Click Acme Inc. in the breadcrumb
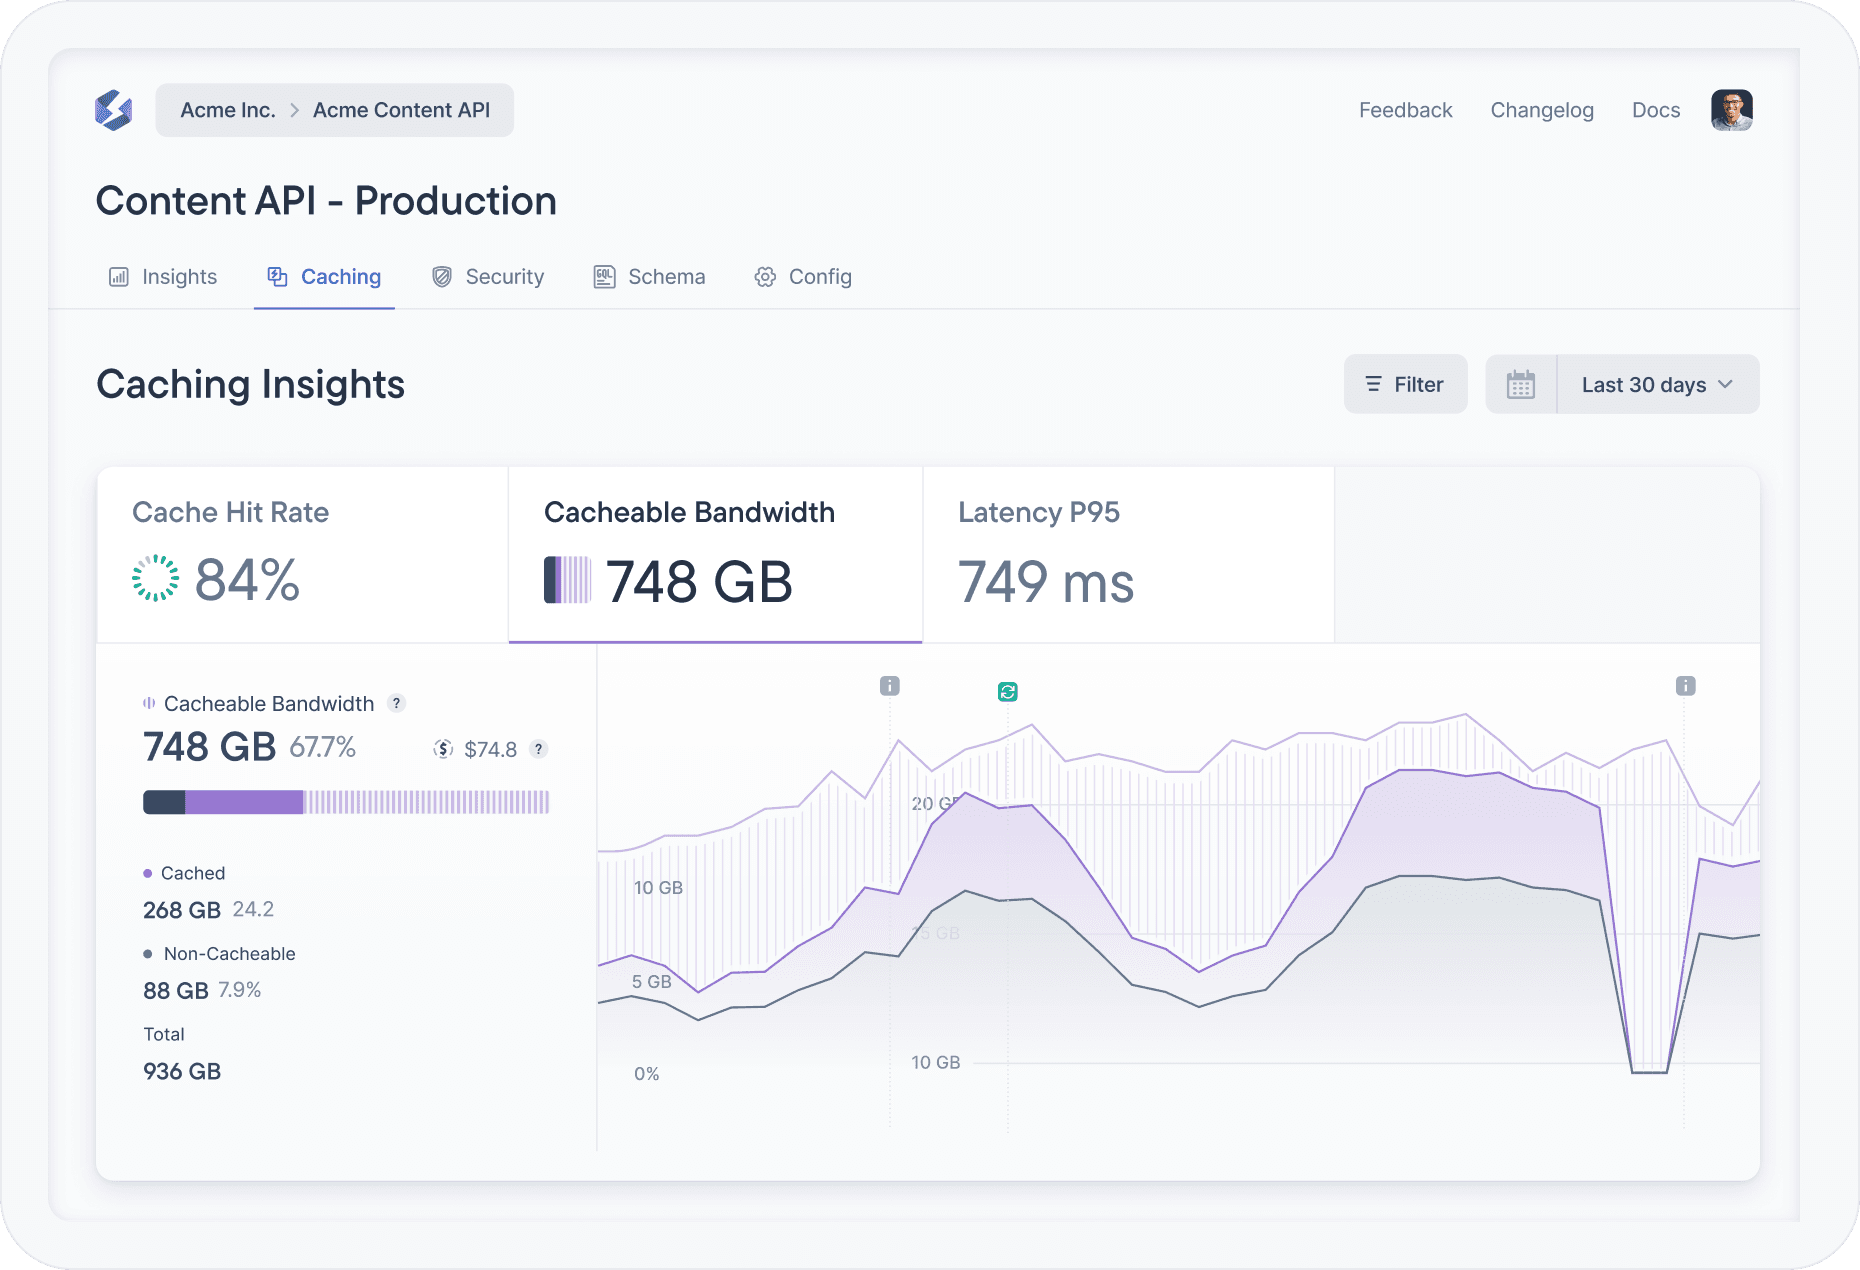Screen dimensions: 1860x1270 click(x=227, y=110)
